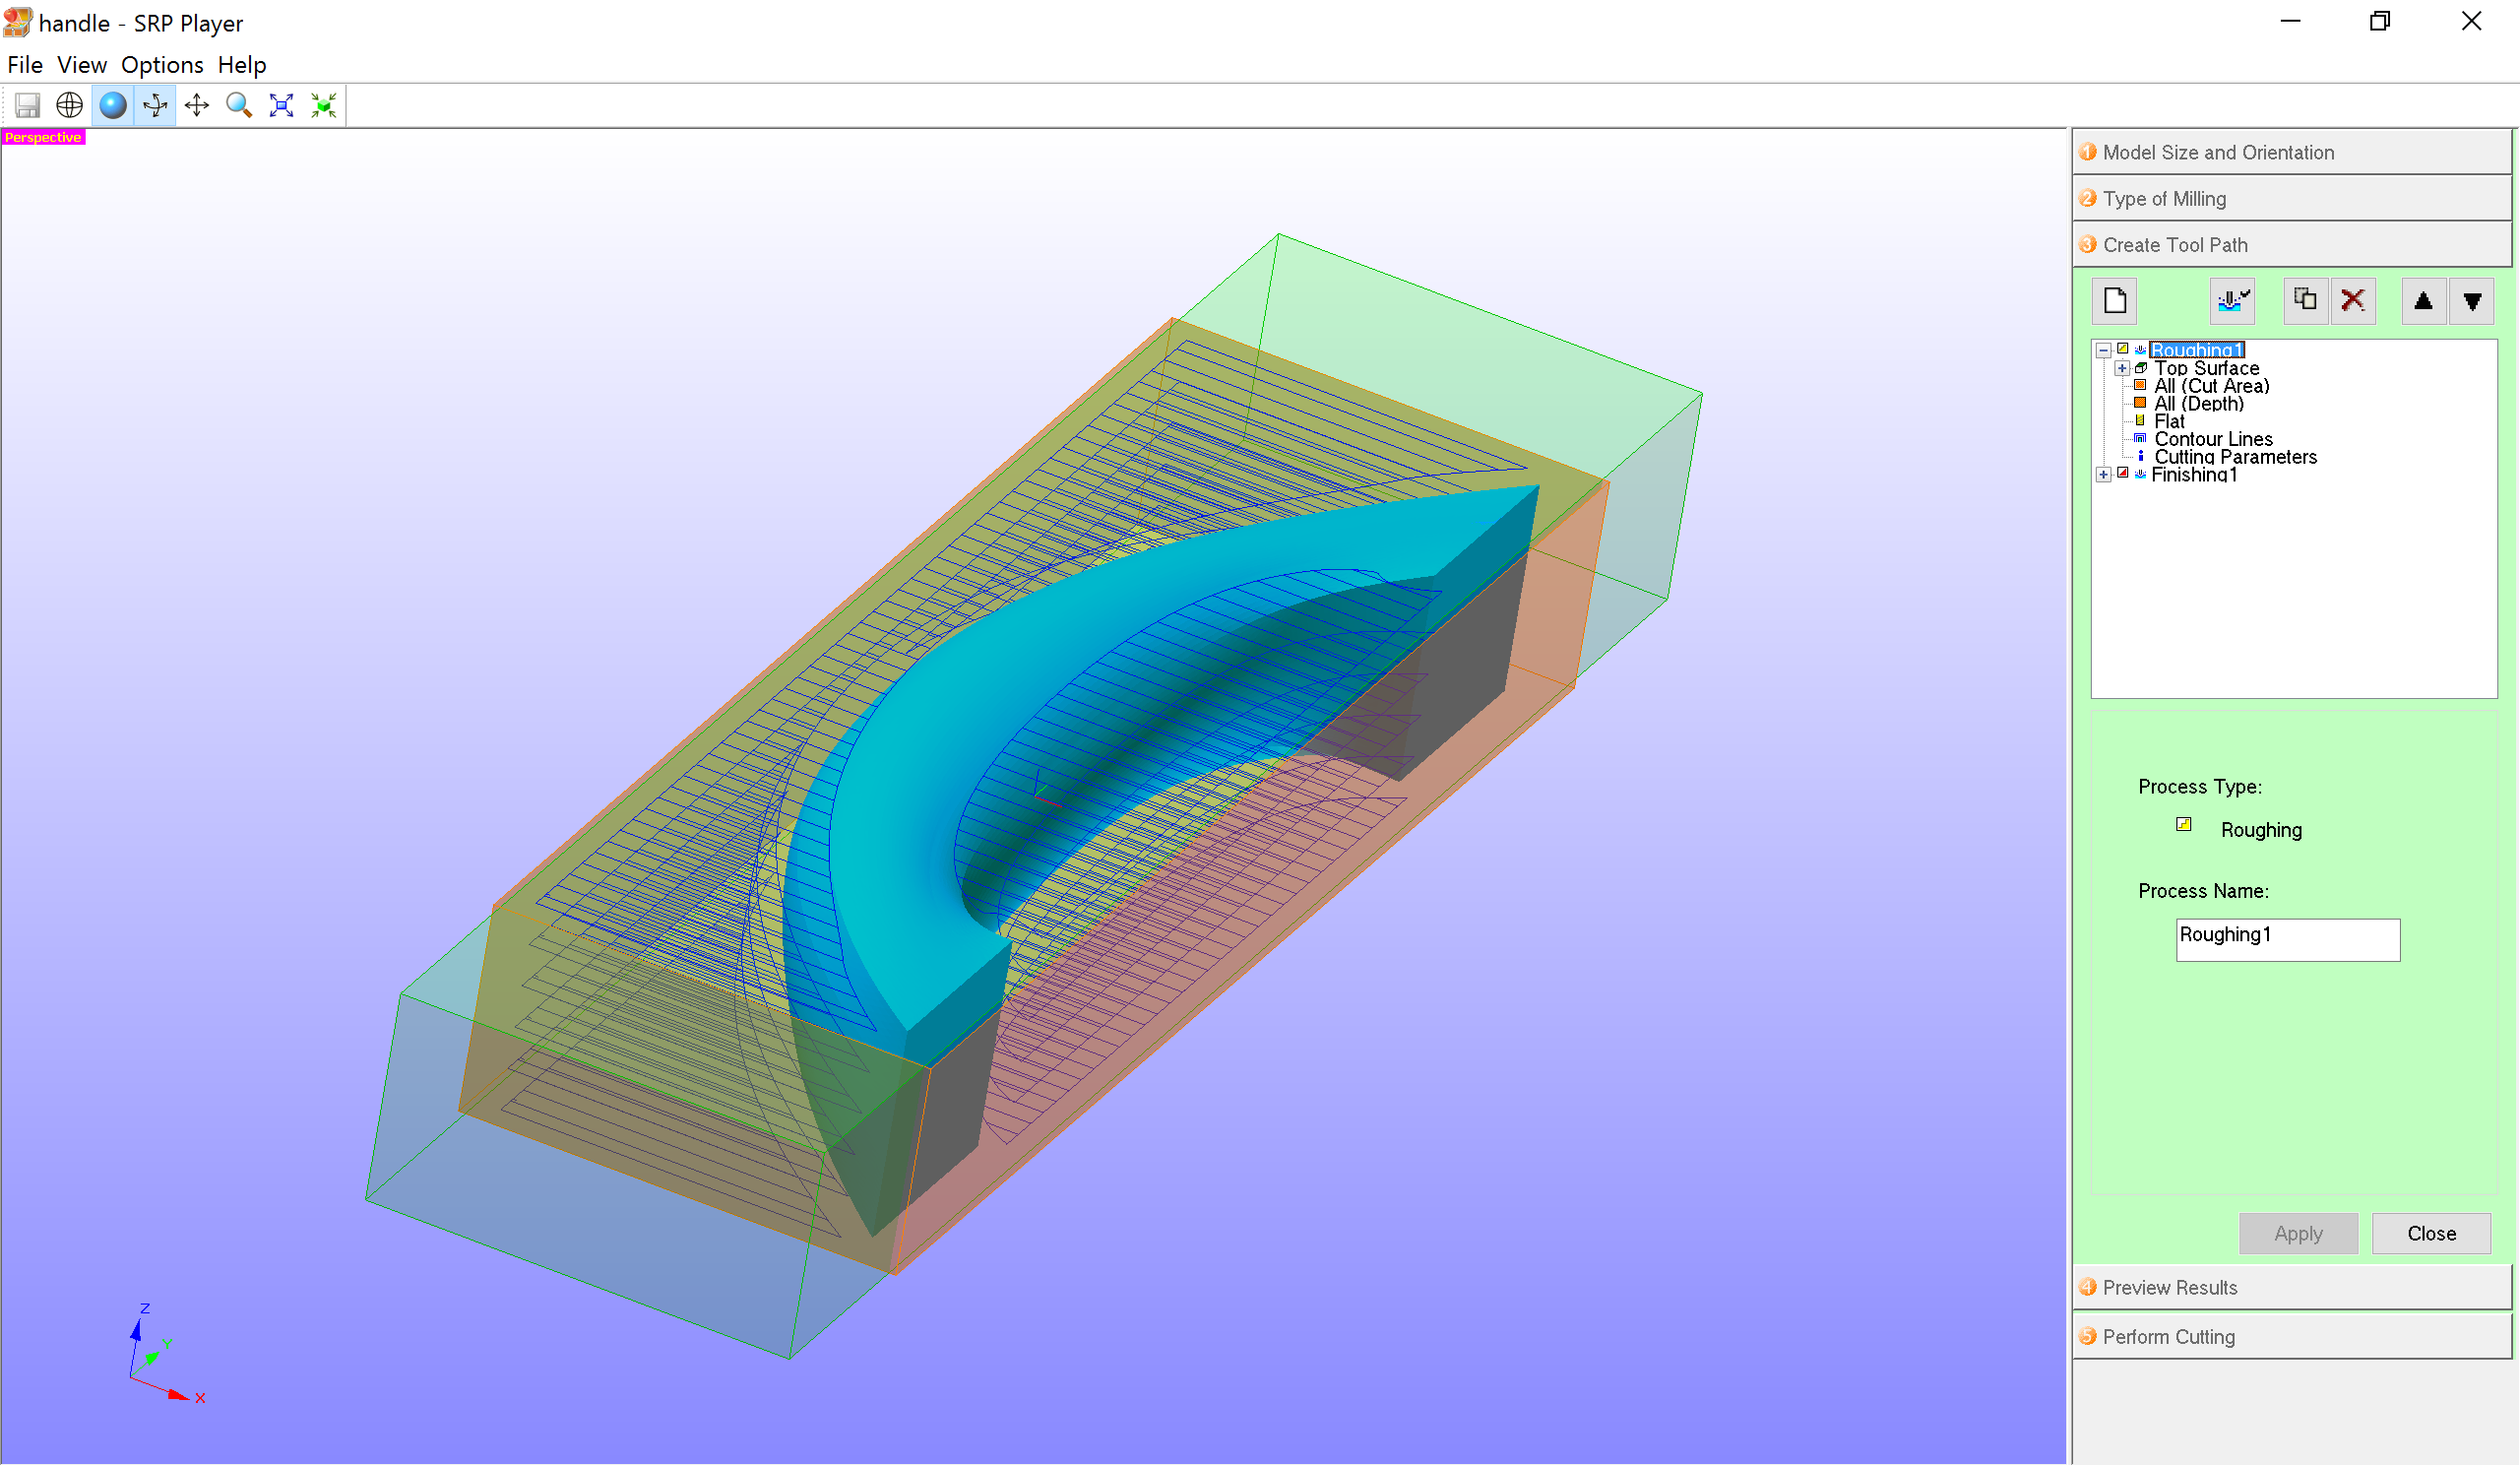Expand the Finishing1 tree node
This screenshot has height=1465, width=2520.
point(2103,475)
